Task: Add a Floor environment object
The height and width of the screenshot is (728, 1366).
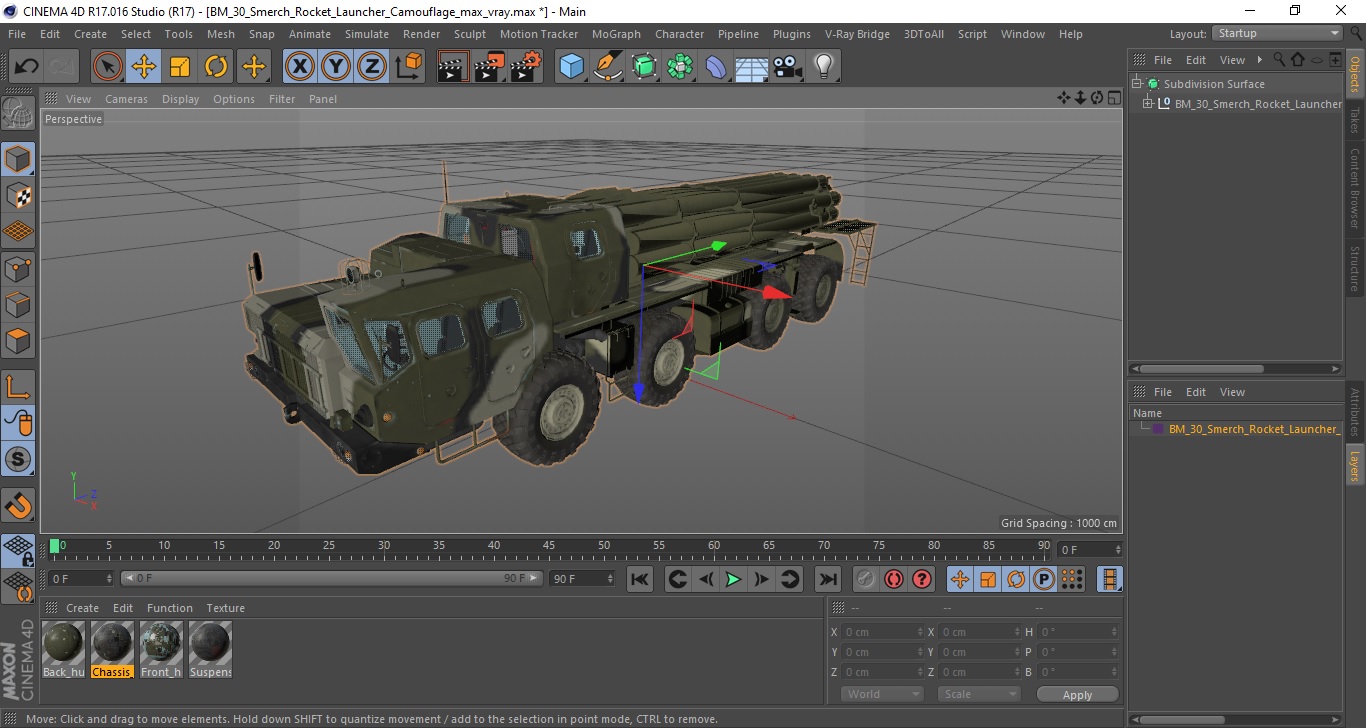Action: click(752, 67)
